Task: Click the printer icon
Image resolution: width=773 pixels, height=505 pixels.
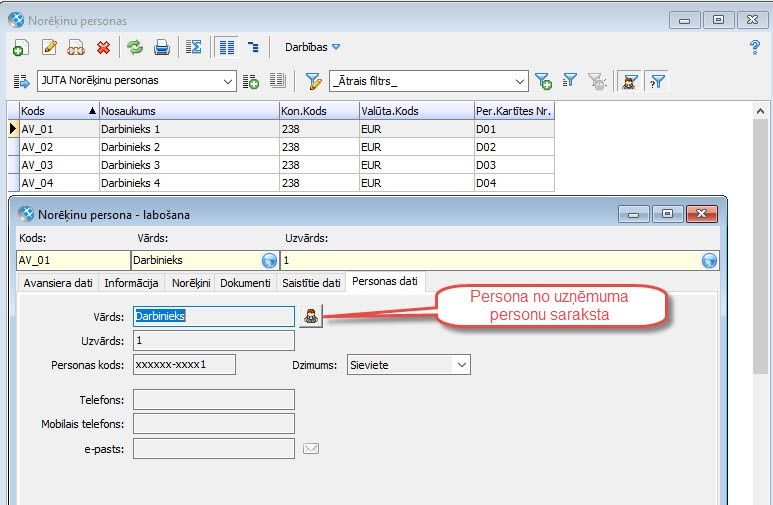Action: (162, 47)
